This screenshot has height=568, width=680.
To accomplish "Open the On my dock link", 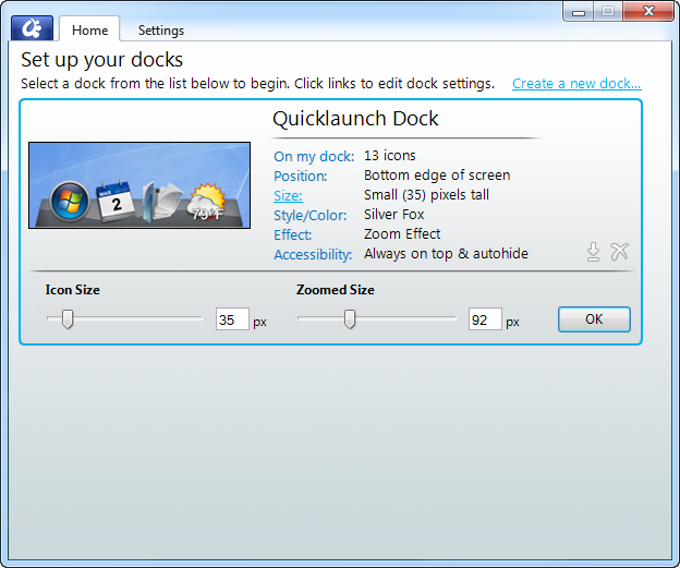I will click(314, 156).
